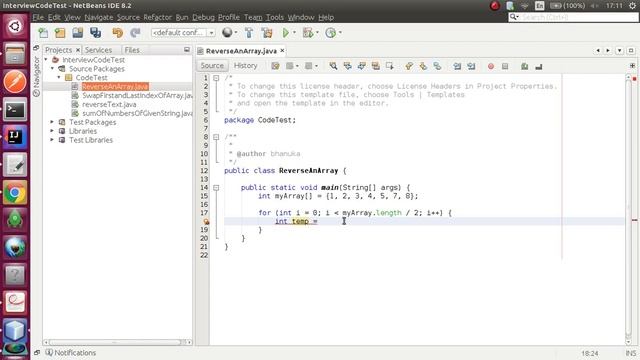Screen dimensions: 640x360
Task: Open the Navigate menu
Action: pyautogui.click(x=99, y=17)
